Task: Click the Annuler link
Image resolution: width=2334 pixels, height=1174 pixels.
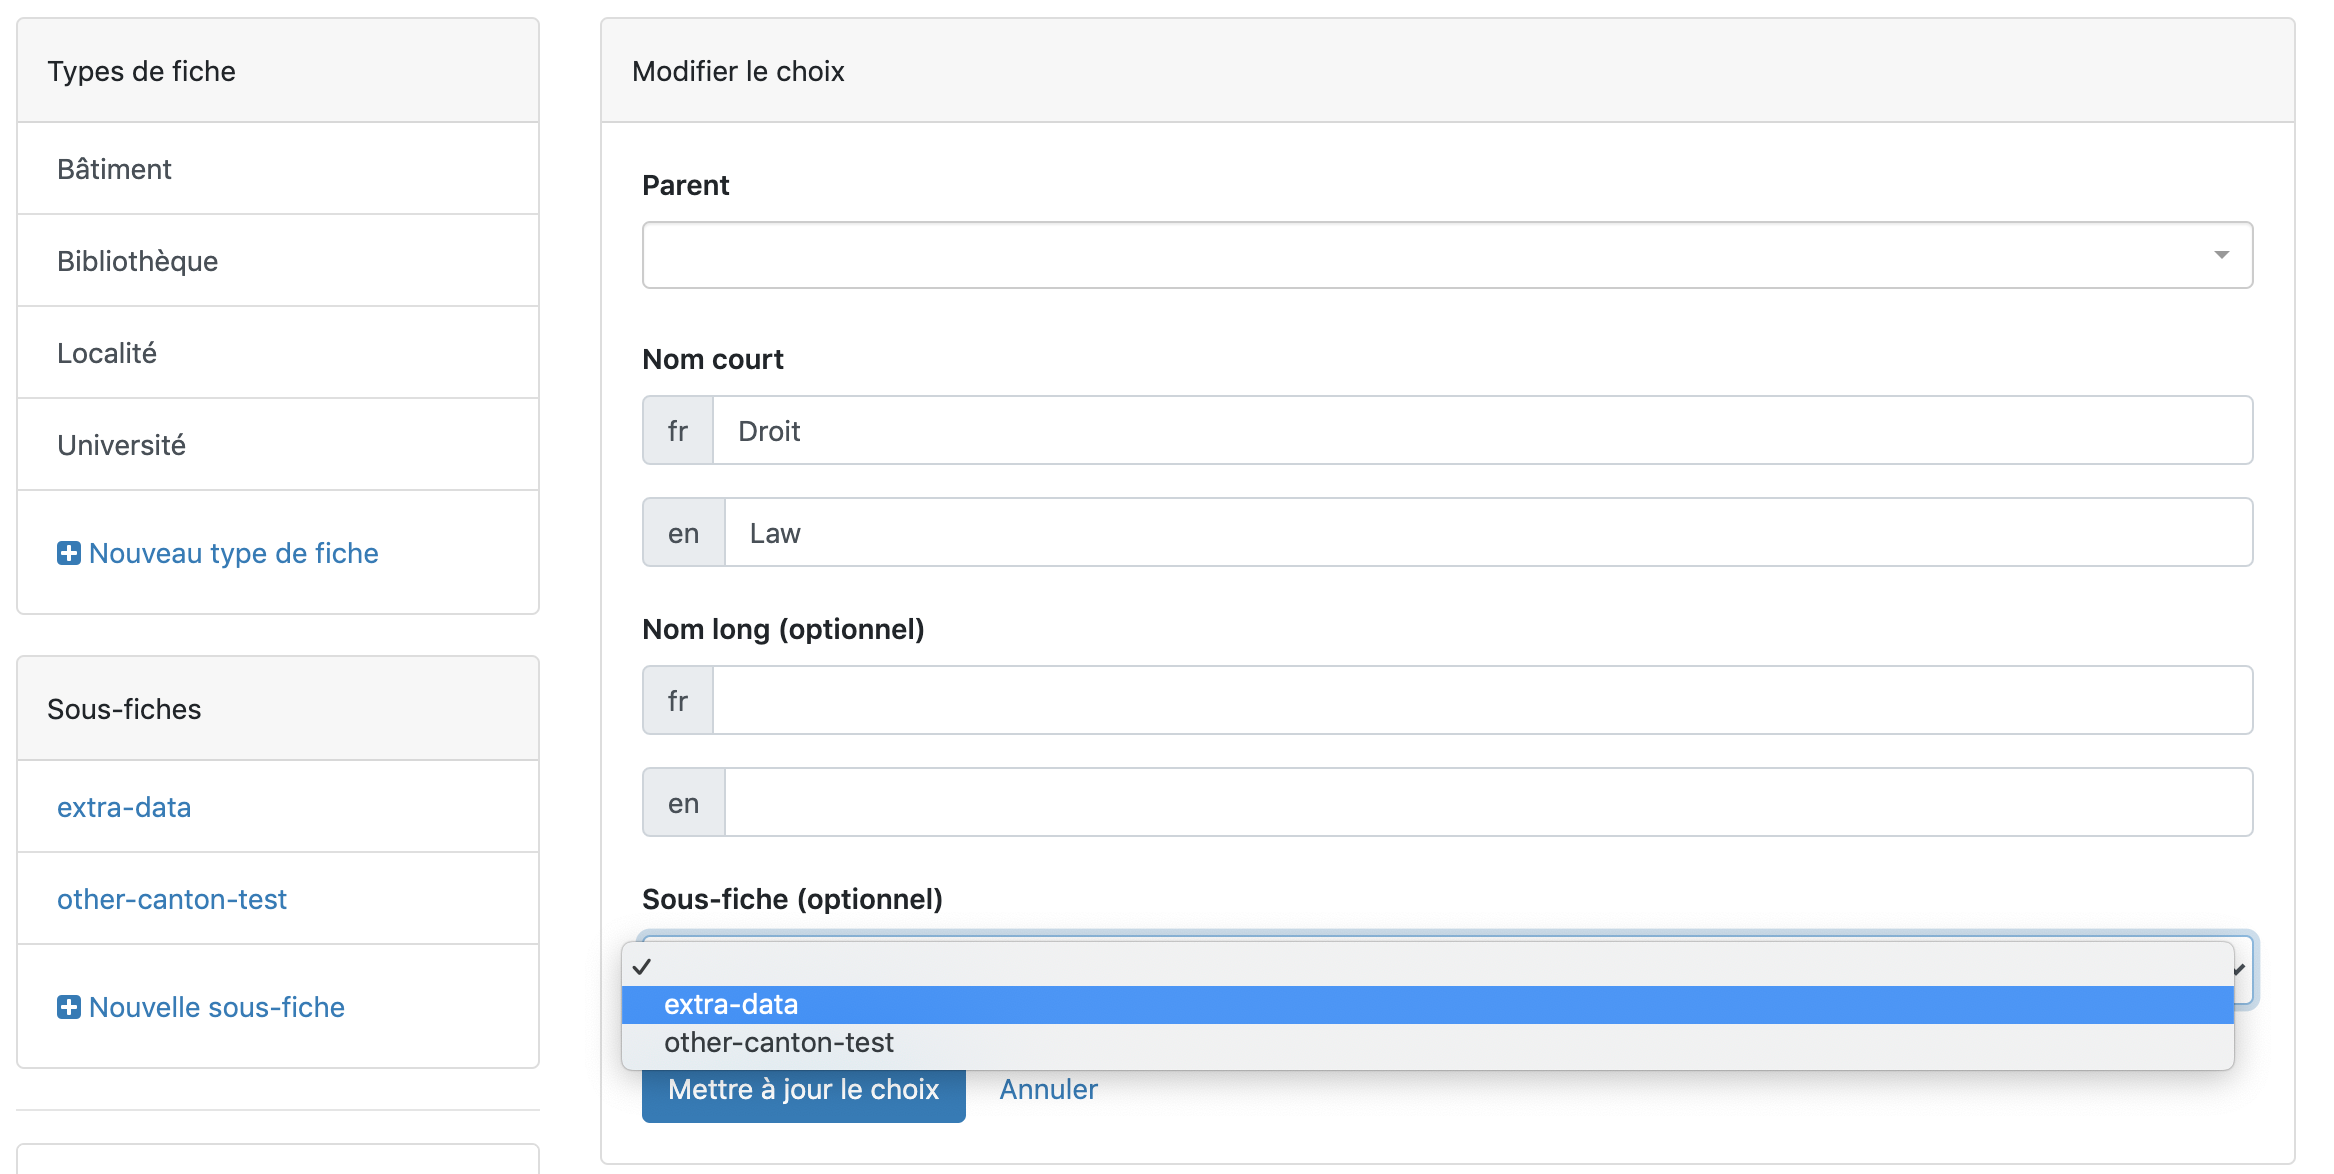Action: coord(1048,1089)
